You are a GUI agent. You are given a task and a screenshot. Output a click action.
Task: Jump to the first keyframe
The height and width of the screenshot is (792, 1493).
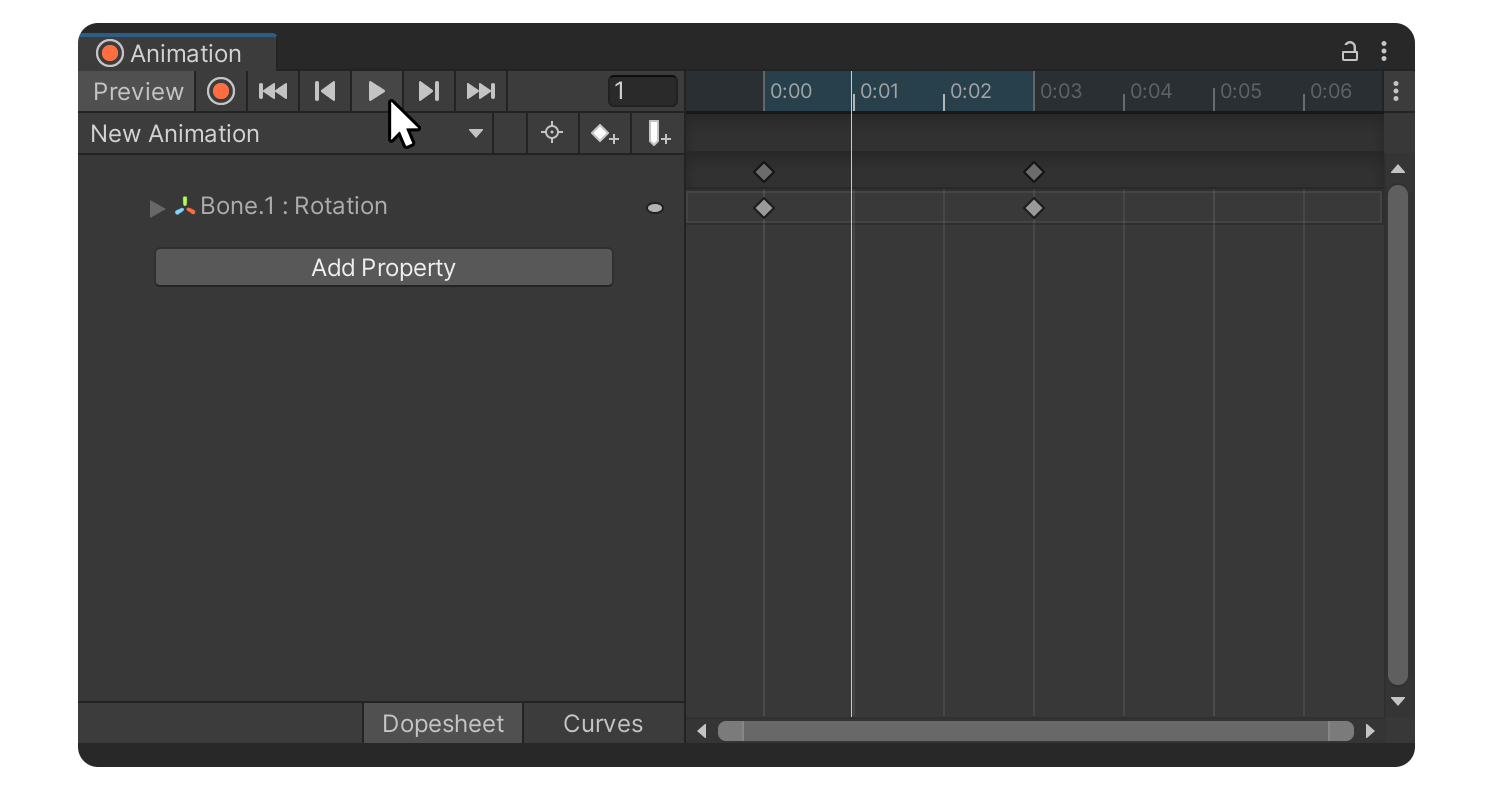(x=273, y=92)
